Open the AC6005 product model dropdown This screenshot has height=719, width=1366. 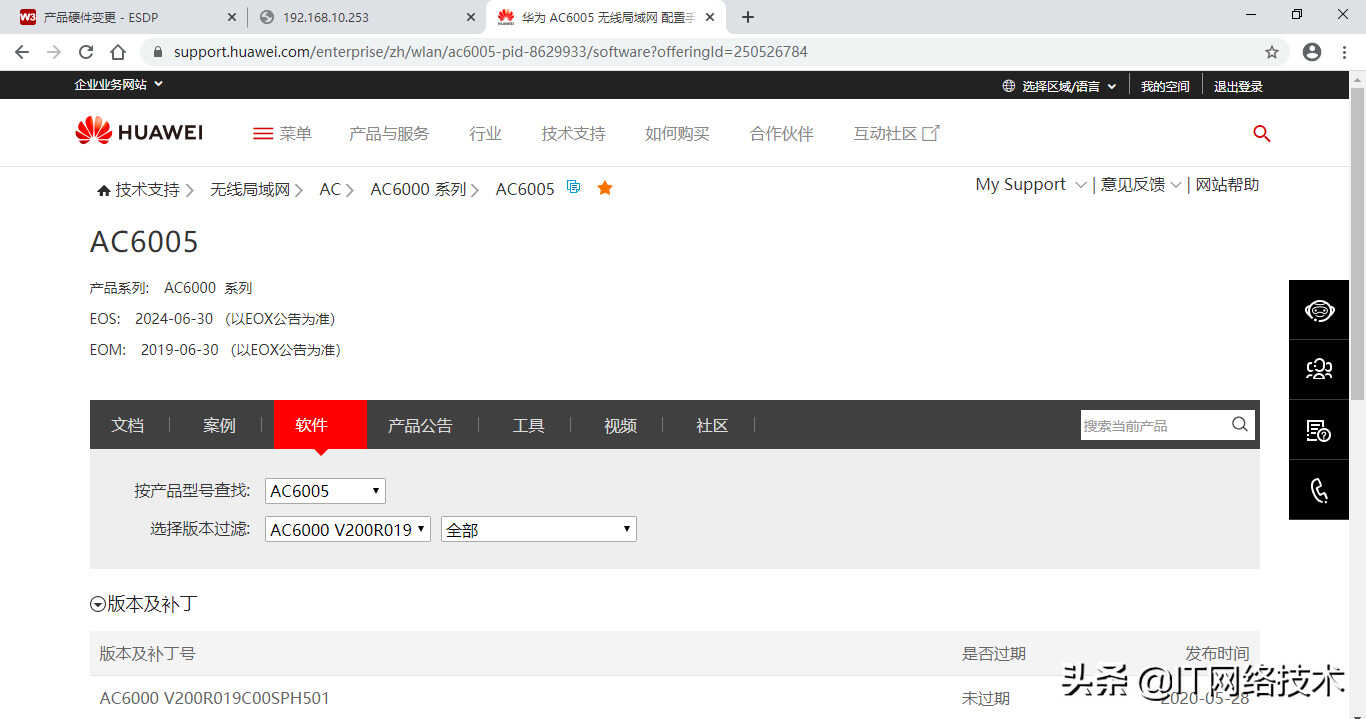pyautogui.click(x=325, y=491)
